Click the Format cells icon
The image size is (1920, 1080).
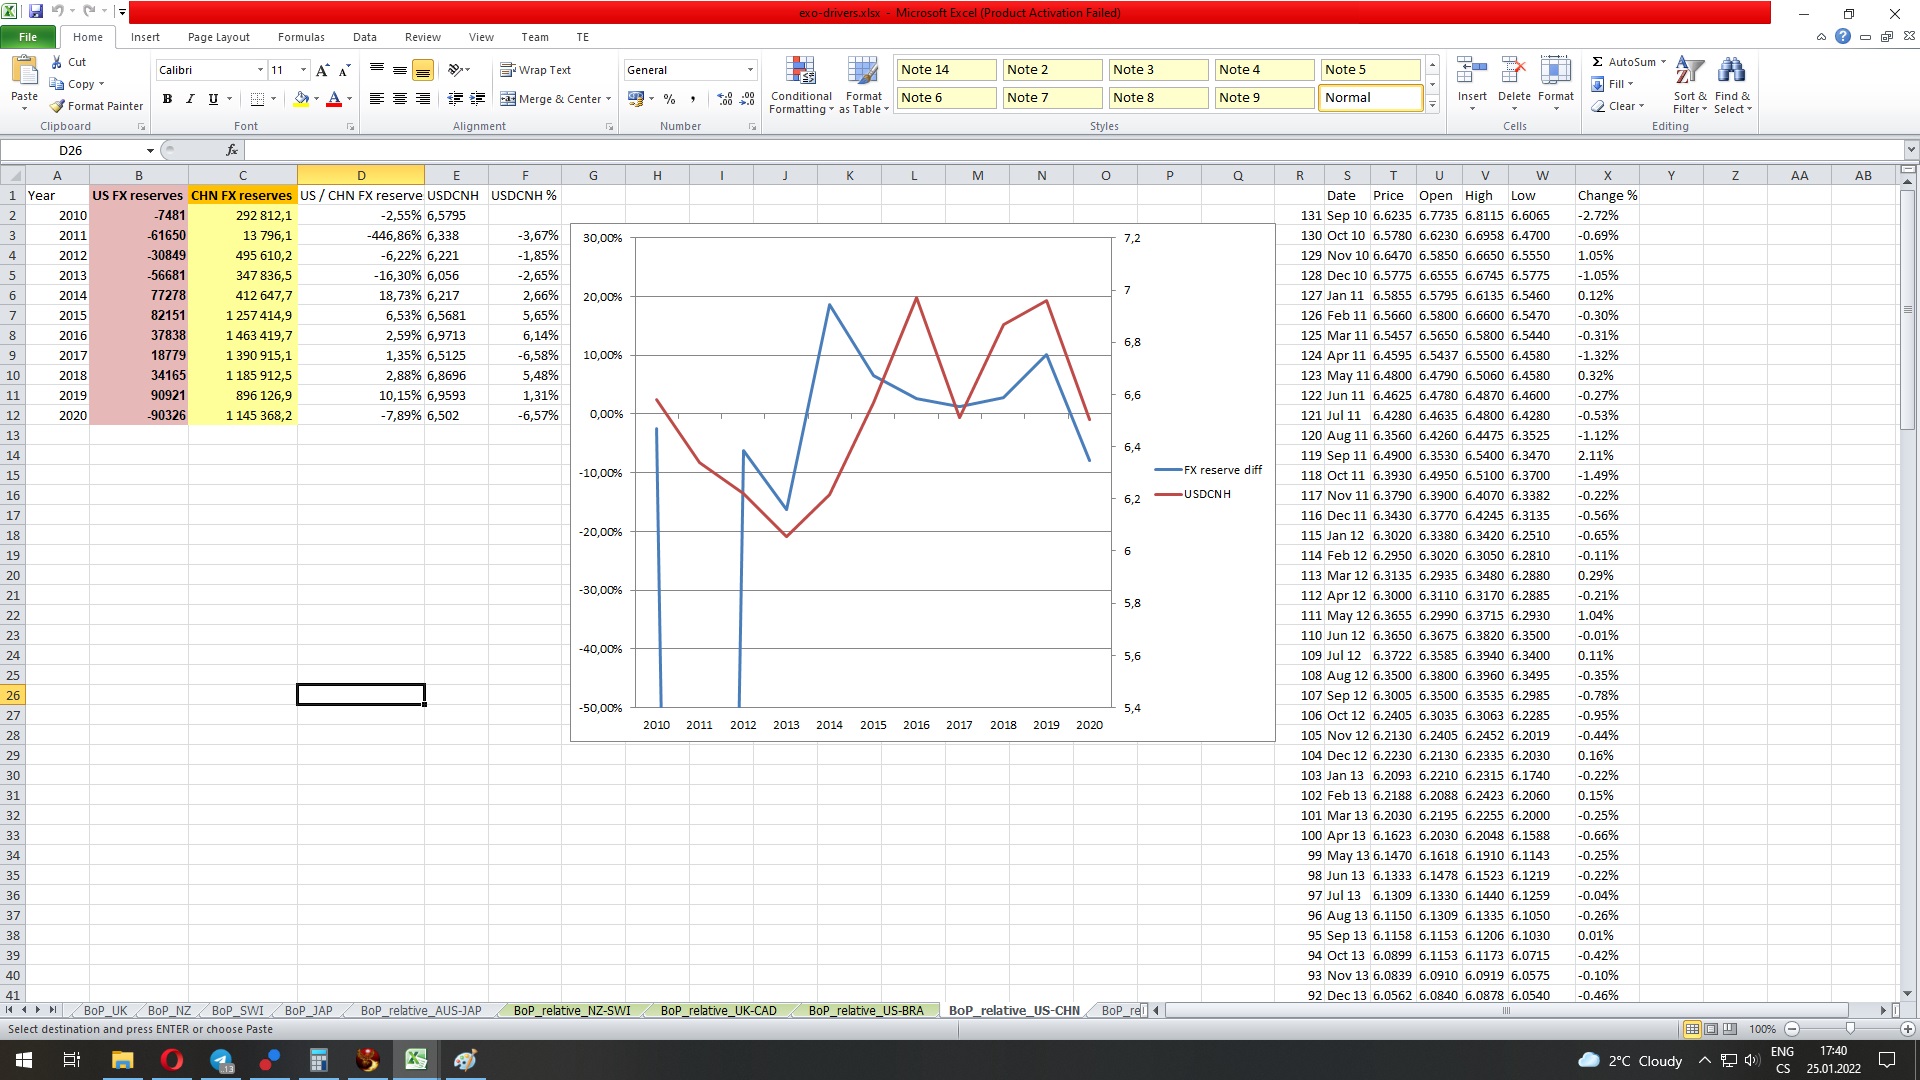point(1556,72)
